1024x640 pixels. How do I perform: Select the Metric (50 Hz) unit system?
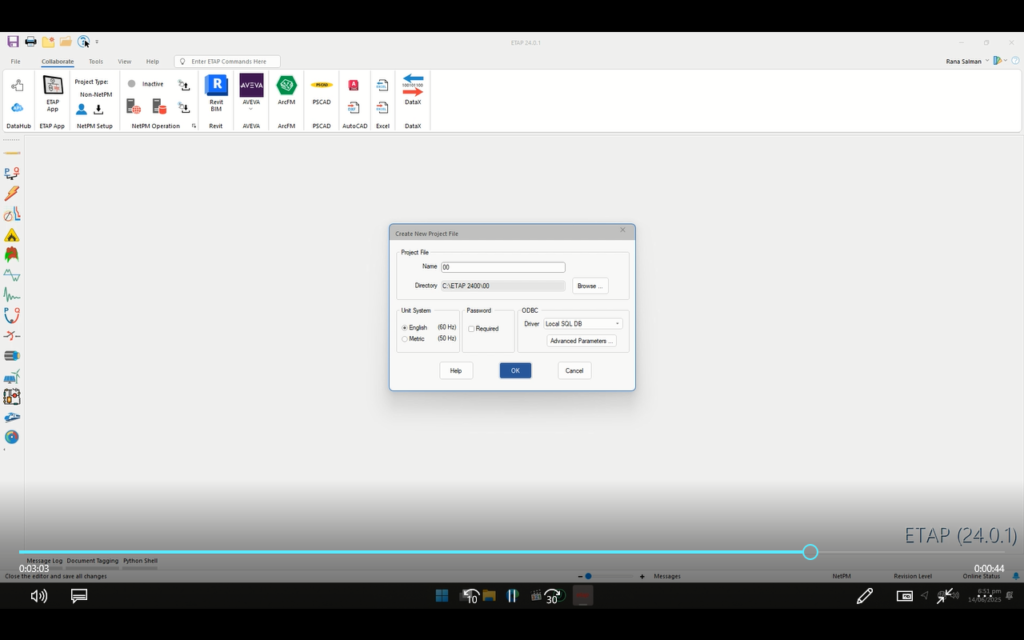click(404, 339)
